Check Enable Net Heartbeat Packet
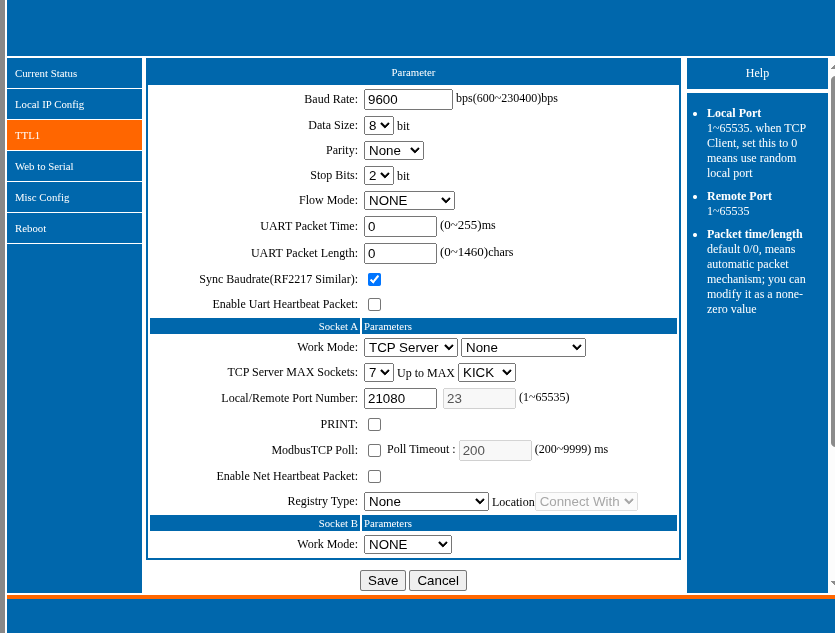The image size is (835, 633). point(374,476)
